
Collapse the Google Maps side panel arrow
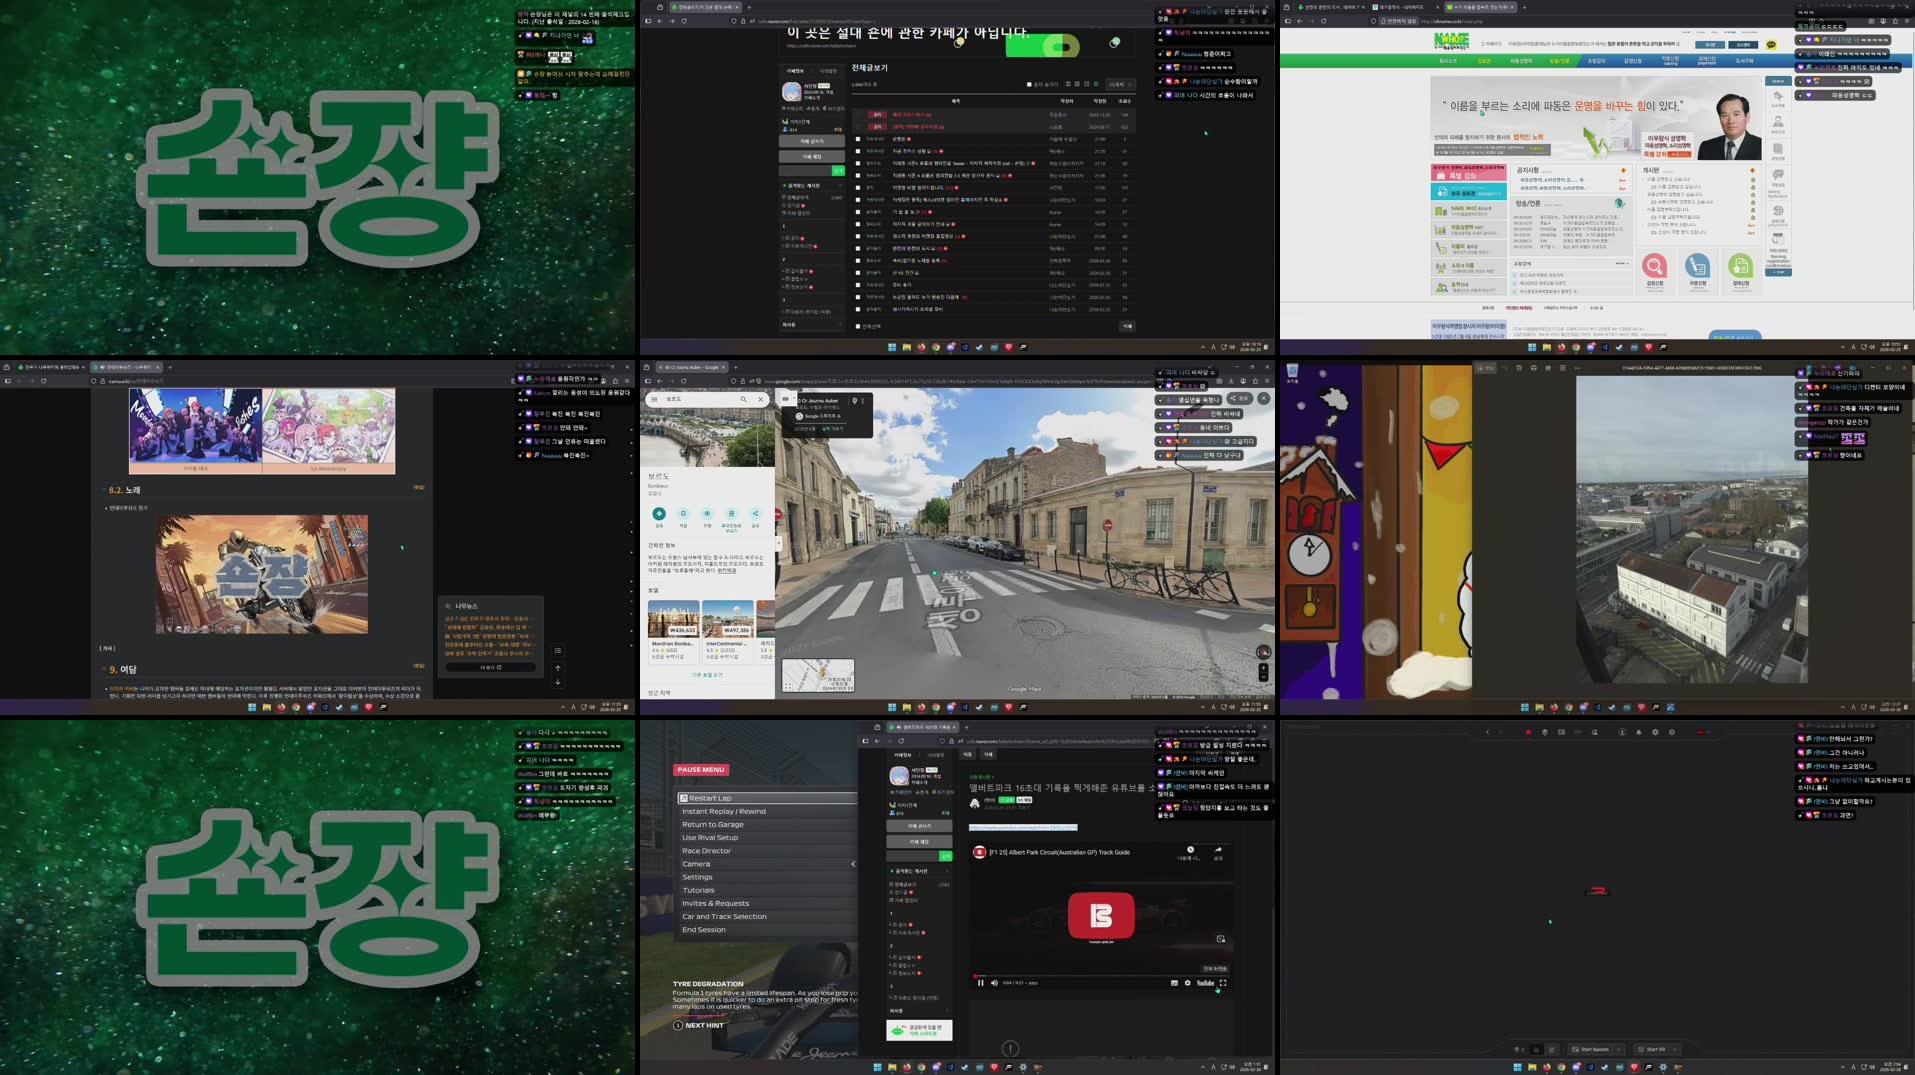778,544
